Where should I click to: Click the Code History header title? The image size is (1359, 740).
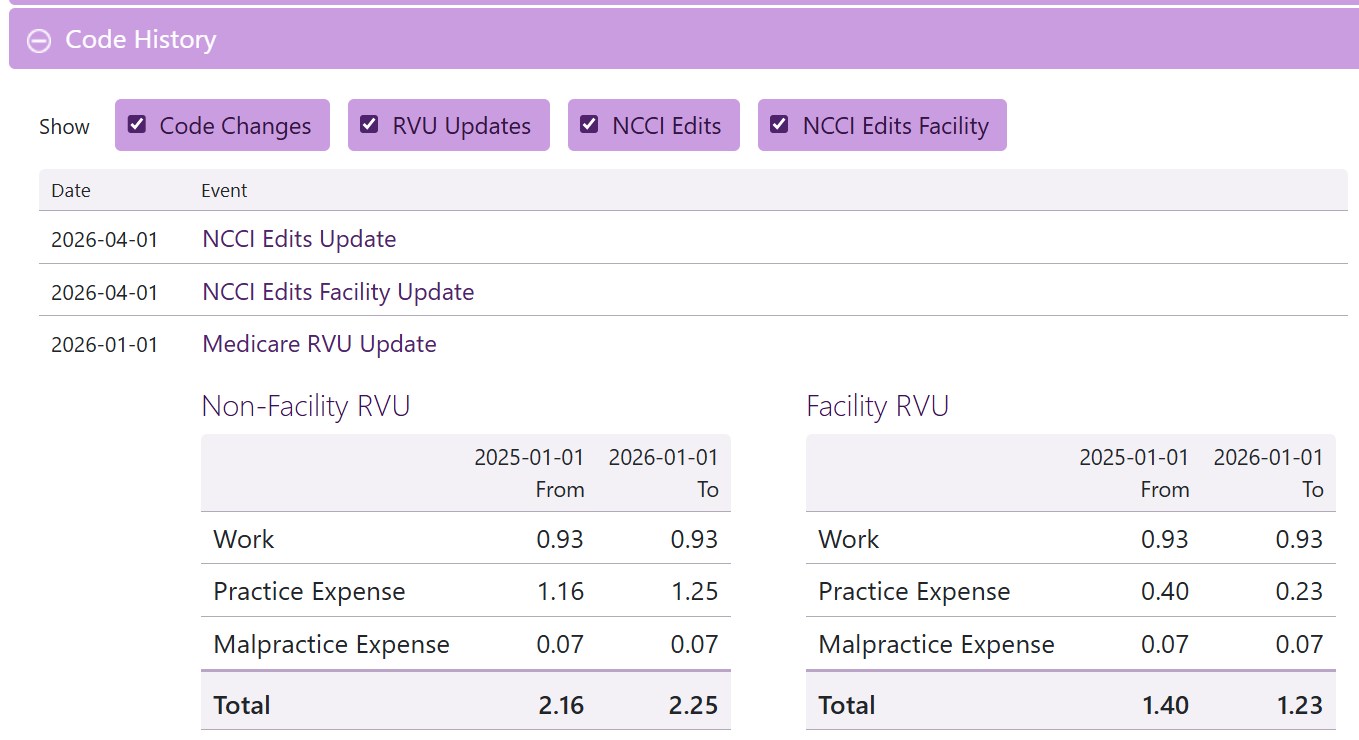click(140, 40)
